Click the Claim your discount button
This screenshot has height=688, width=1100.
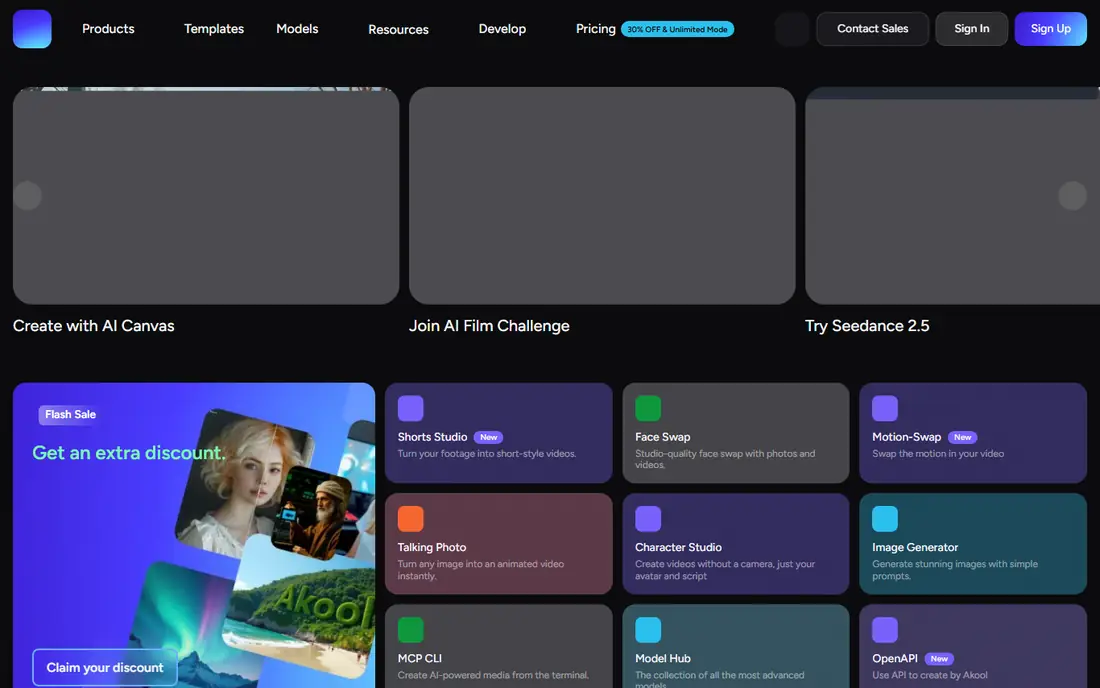tap(105, 668)
